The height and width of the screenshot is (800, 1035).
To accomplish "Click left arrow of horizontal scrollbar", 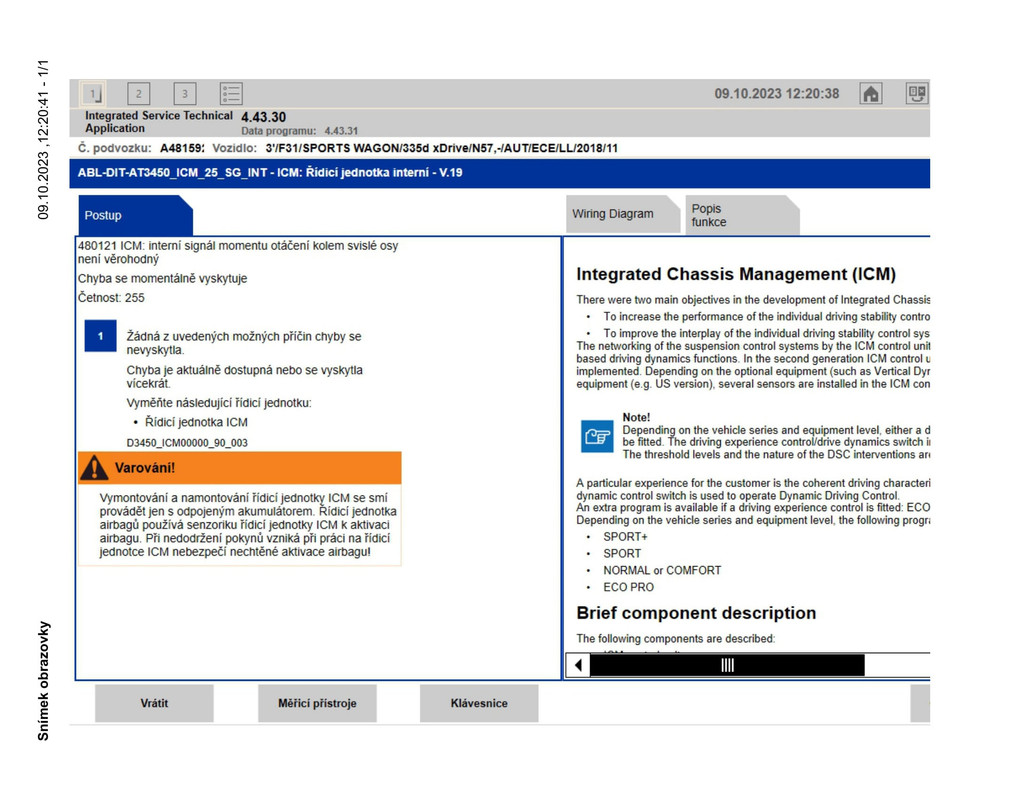I will coord(578,665).
